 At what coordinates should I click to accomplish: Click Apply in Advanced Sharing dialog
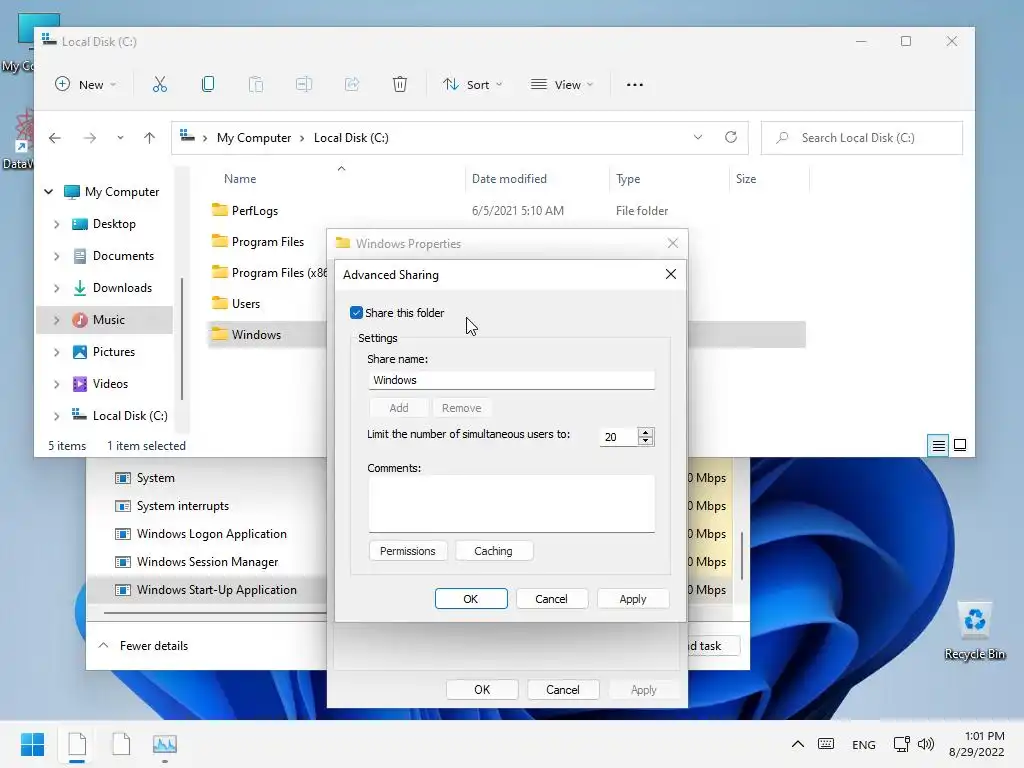pos(632,599)
